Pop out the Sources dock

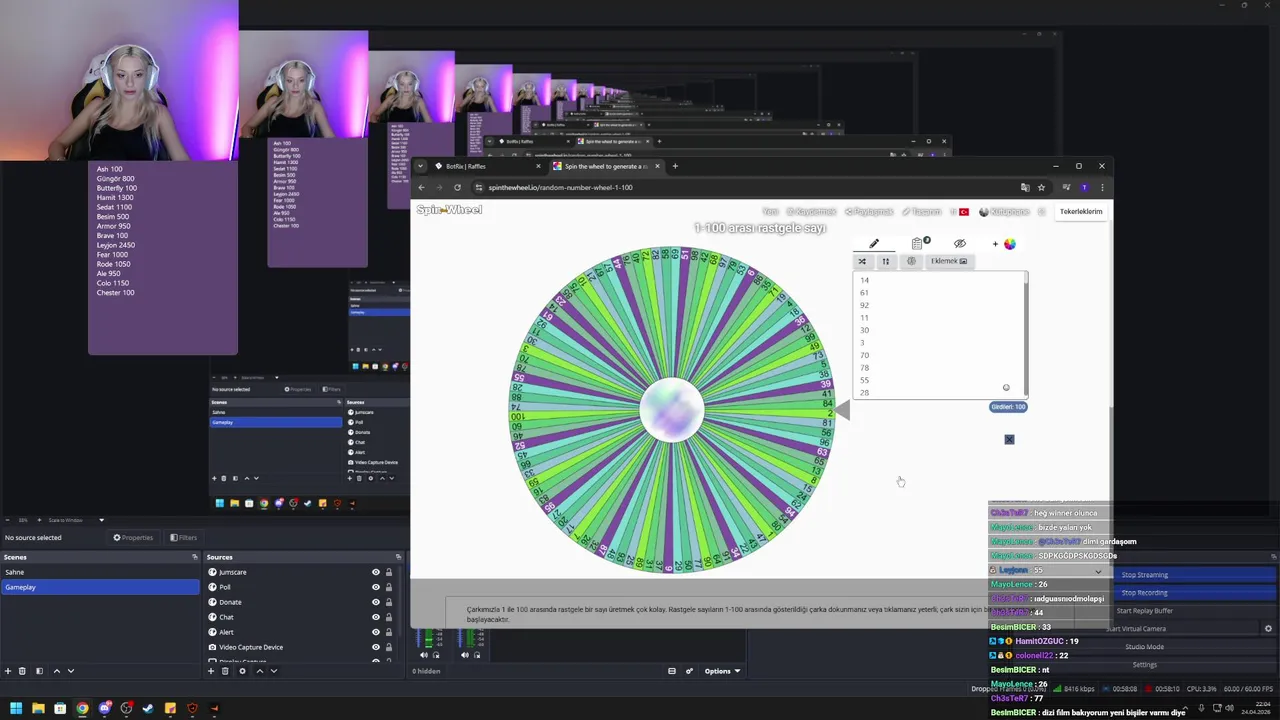[x=398, y=557]
